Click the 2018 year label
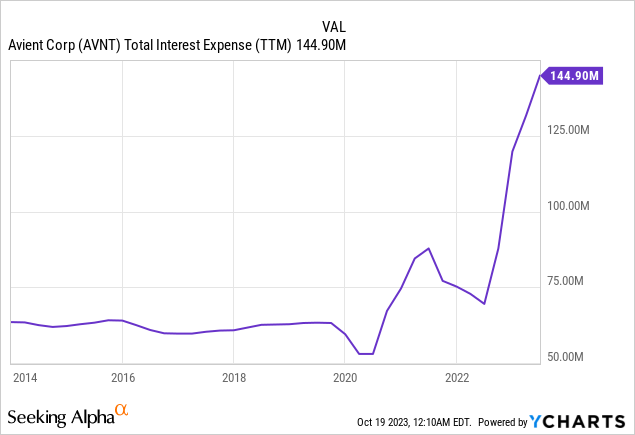 233,377
